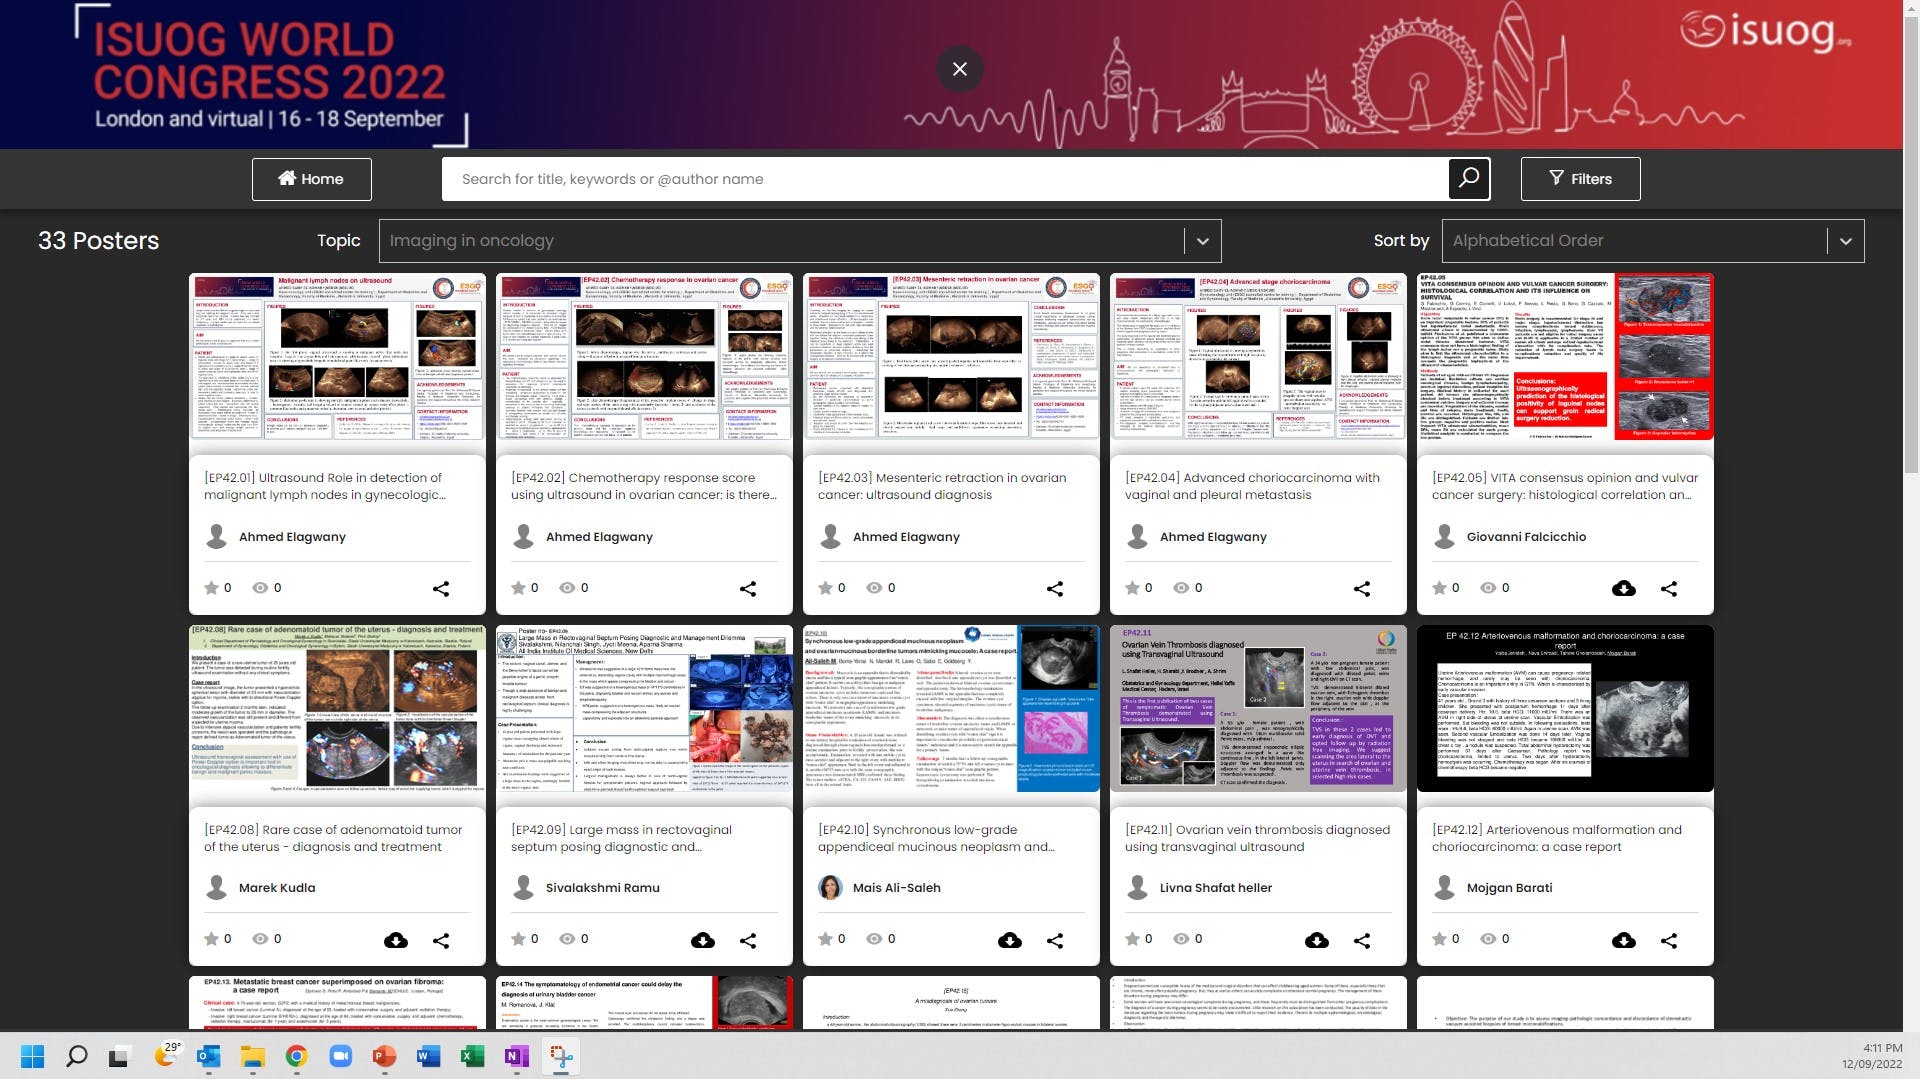Share poster EP42.11 Ovarian vein

click(1362, 940)
